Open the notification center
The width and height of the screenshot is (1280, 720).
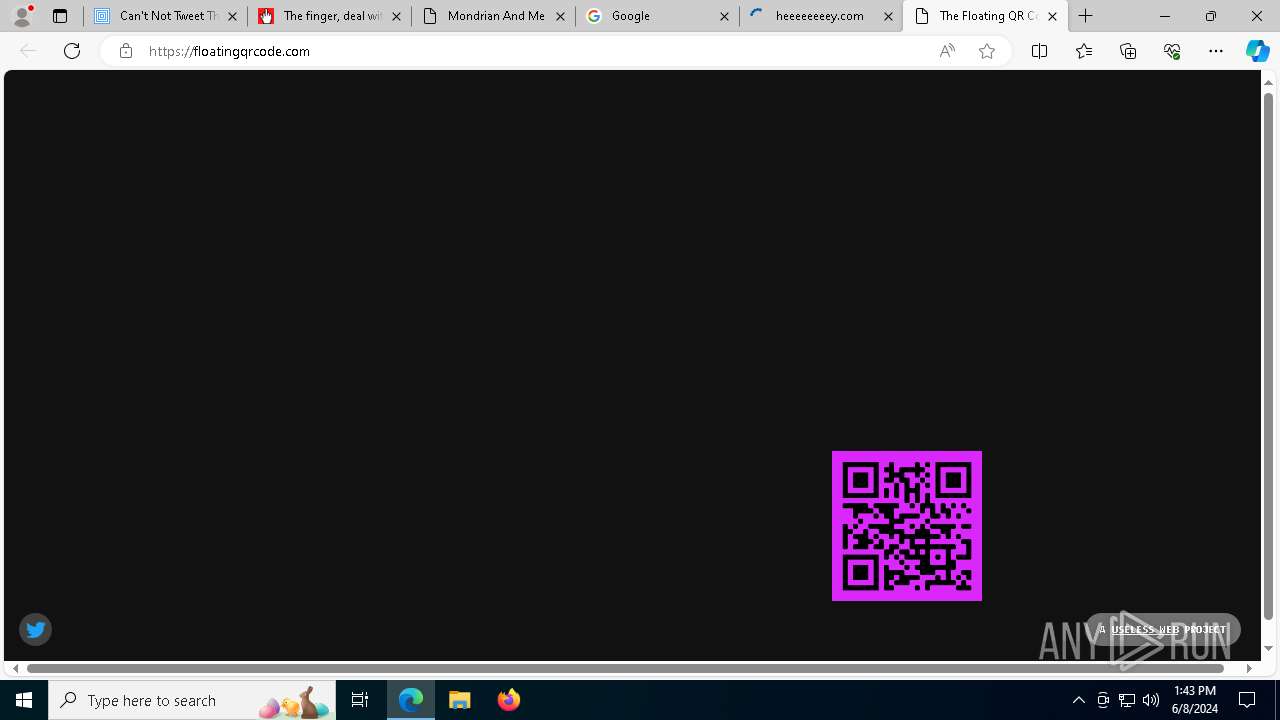click(1248, 700)
